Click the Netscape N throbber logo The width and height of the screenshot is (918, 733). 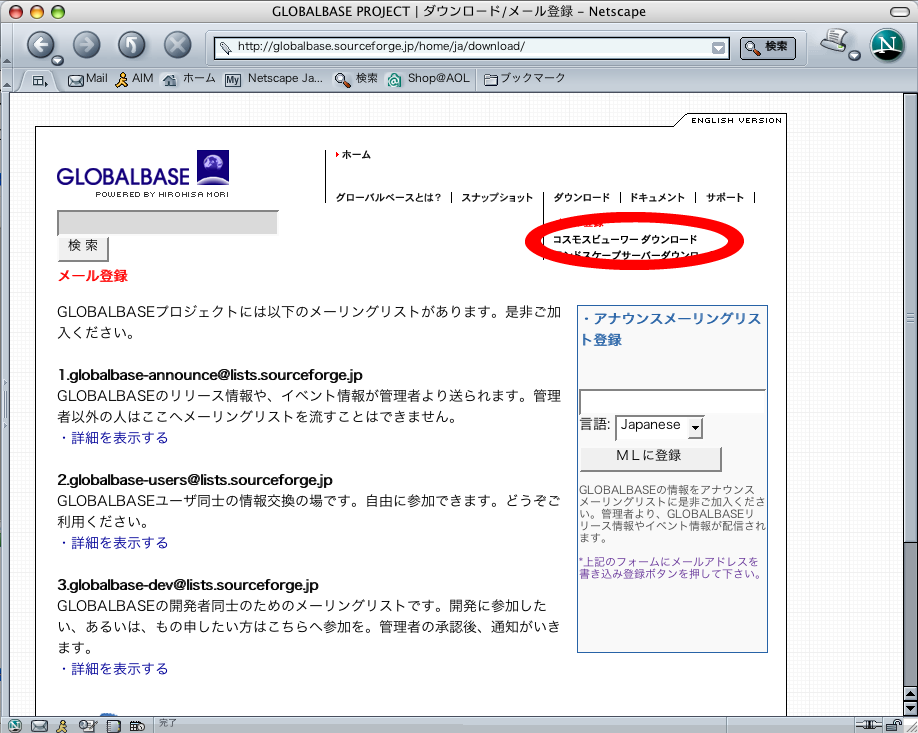click(888, 45)
